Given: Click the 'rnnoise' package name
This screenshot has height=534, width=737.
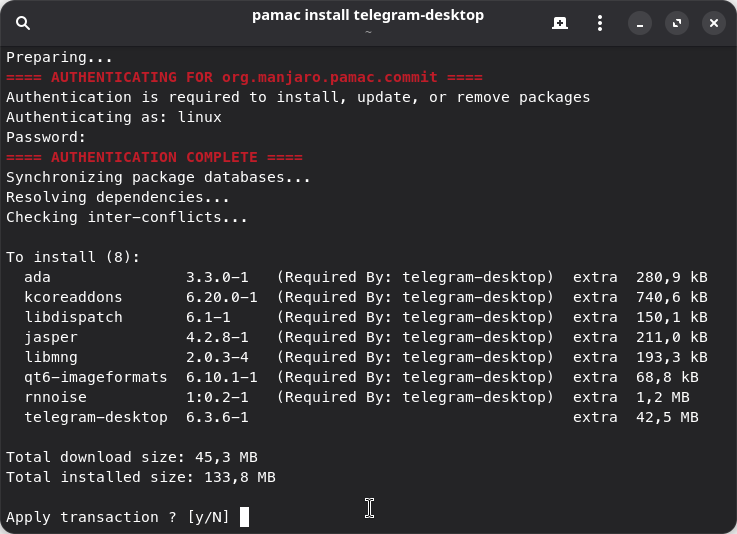Looking at the screenshot, I should [56, 397].
